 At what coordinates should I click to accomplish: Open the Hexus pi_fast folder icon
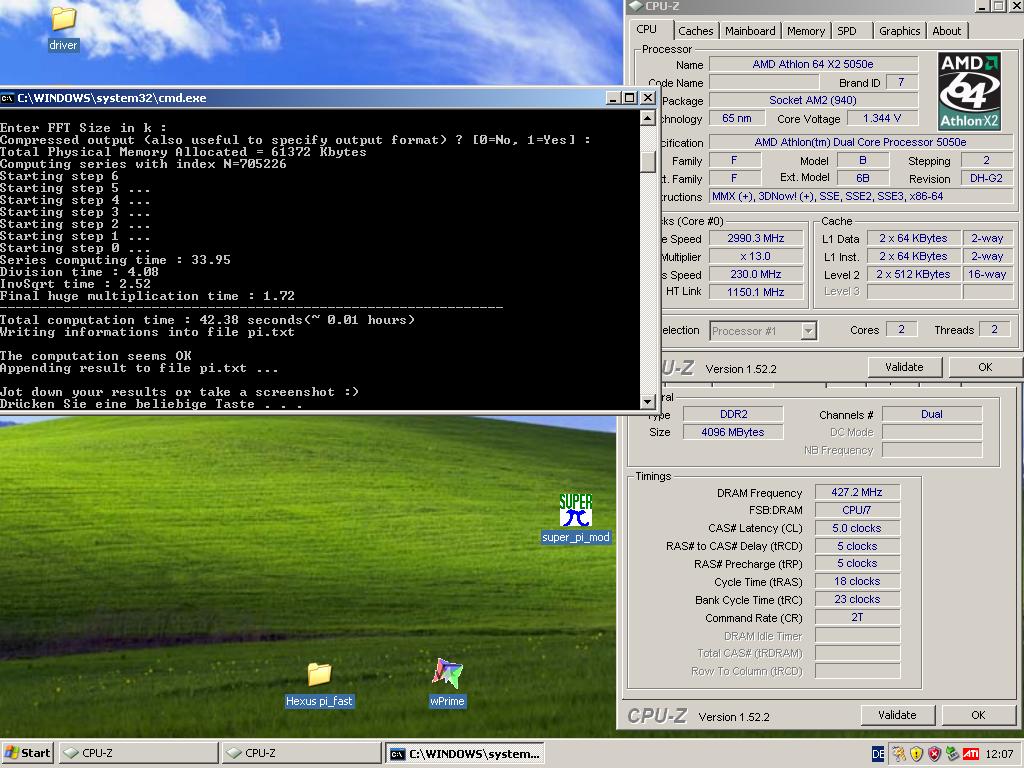[319, 684]
